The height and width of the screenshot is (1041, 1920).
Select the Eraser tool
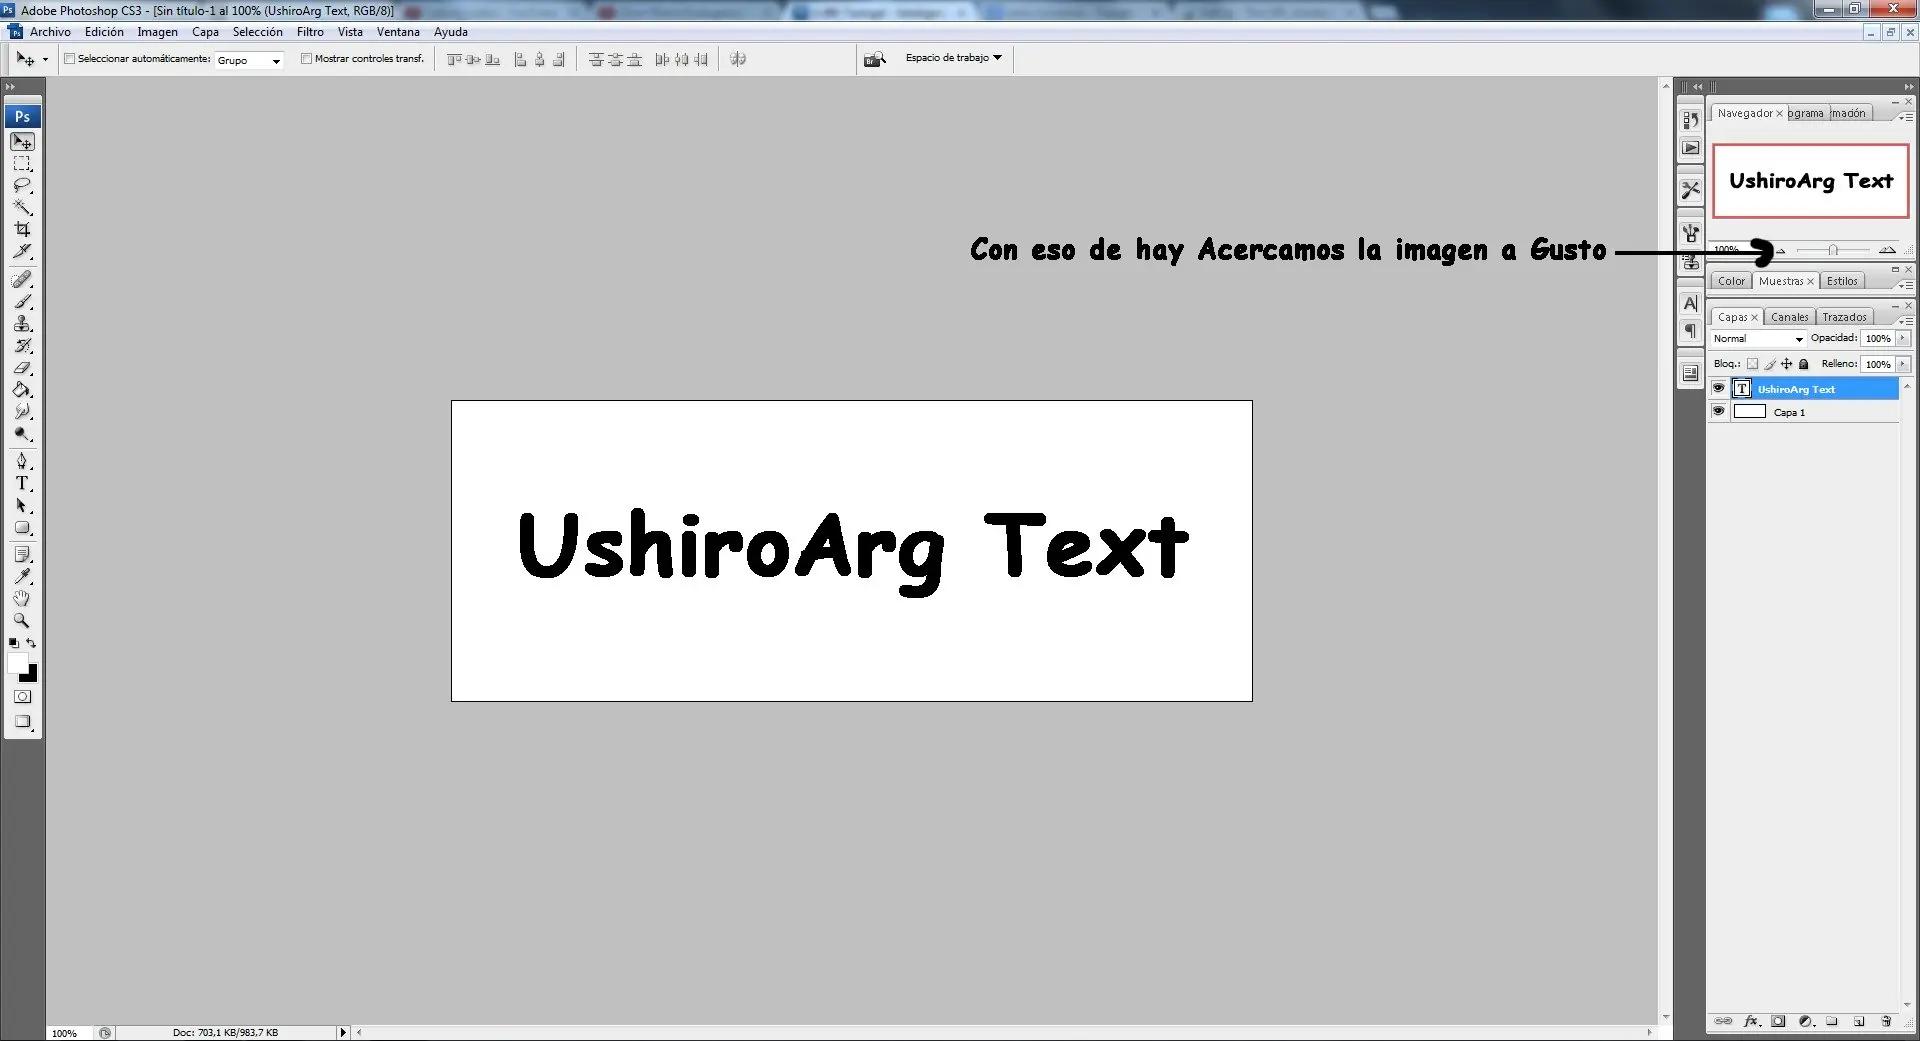(22, 368)
